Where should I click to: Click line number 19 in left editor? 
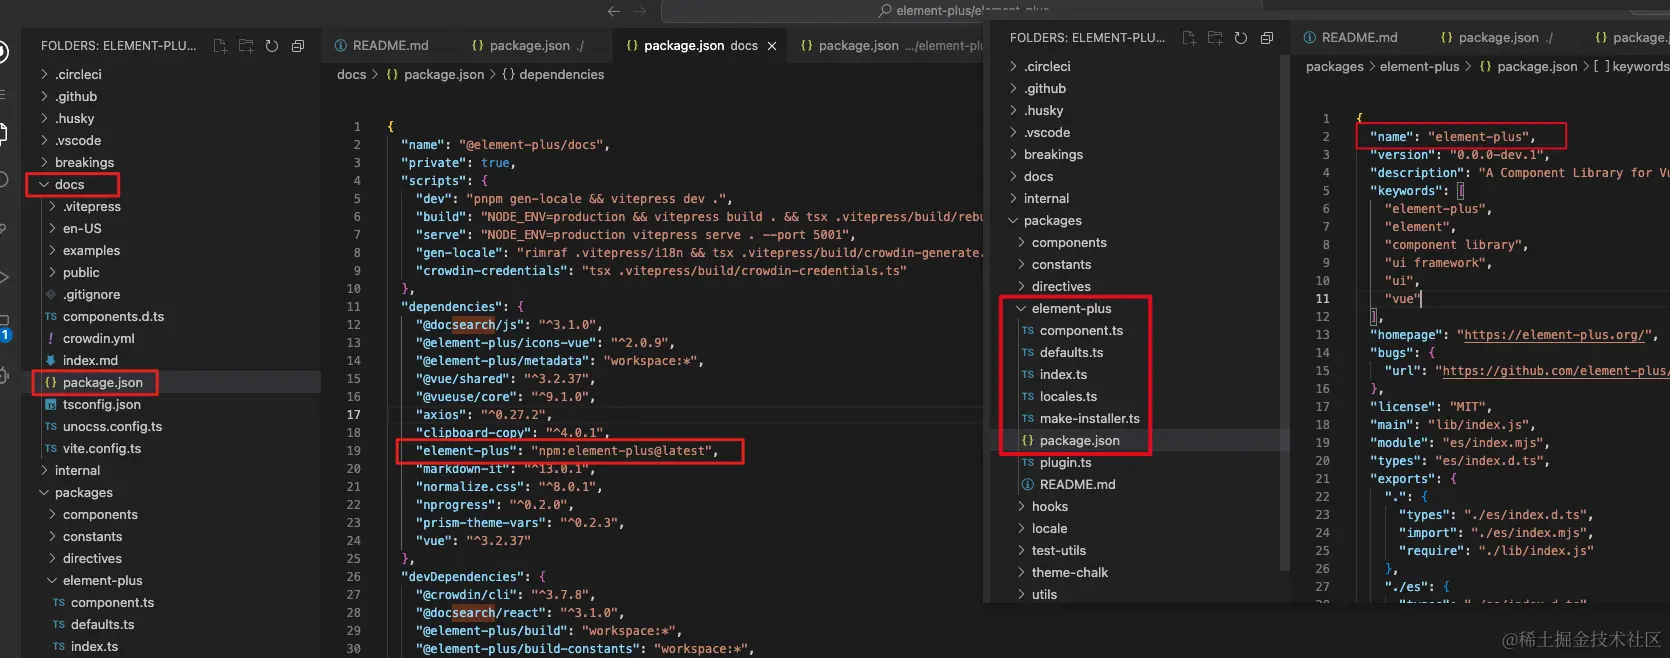pyautogui.click(x=354, y=451)
